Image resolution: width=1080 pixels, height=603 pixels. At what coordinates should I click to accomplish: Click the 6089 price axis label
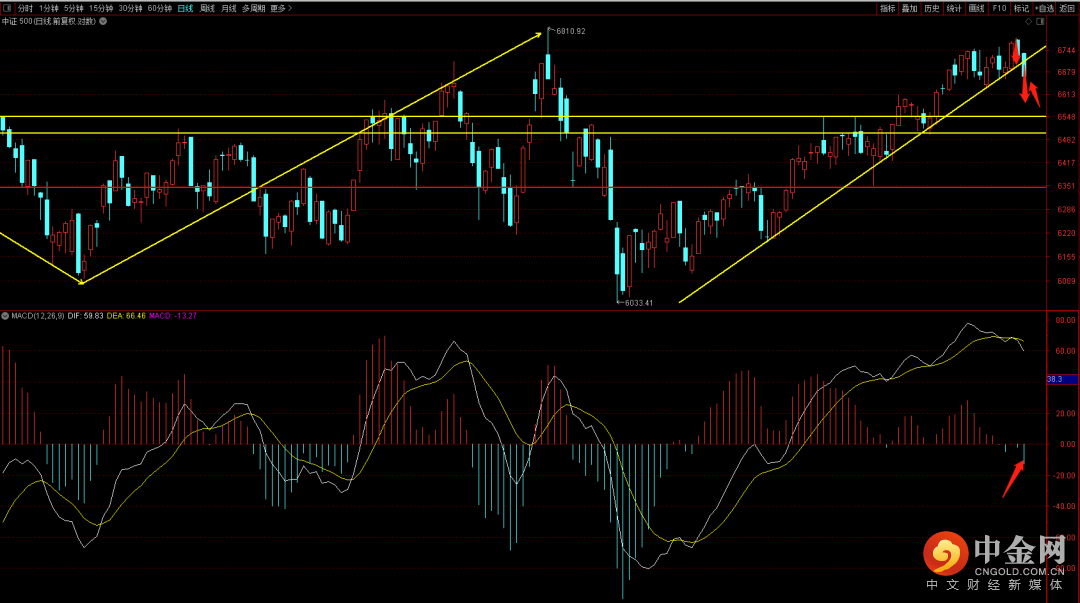click(x=1066, y=280)
